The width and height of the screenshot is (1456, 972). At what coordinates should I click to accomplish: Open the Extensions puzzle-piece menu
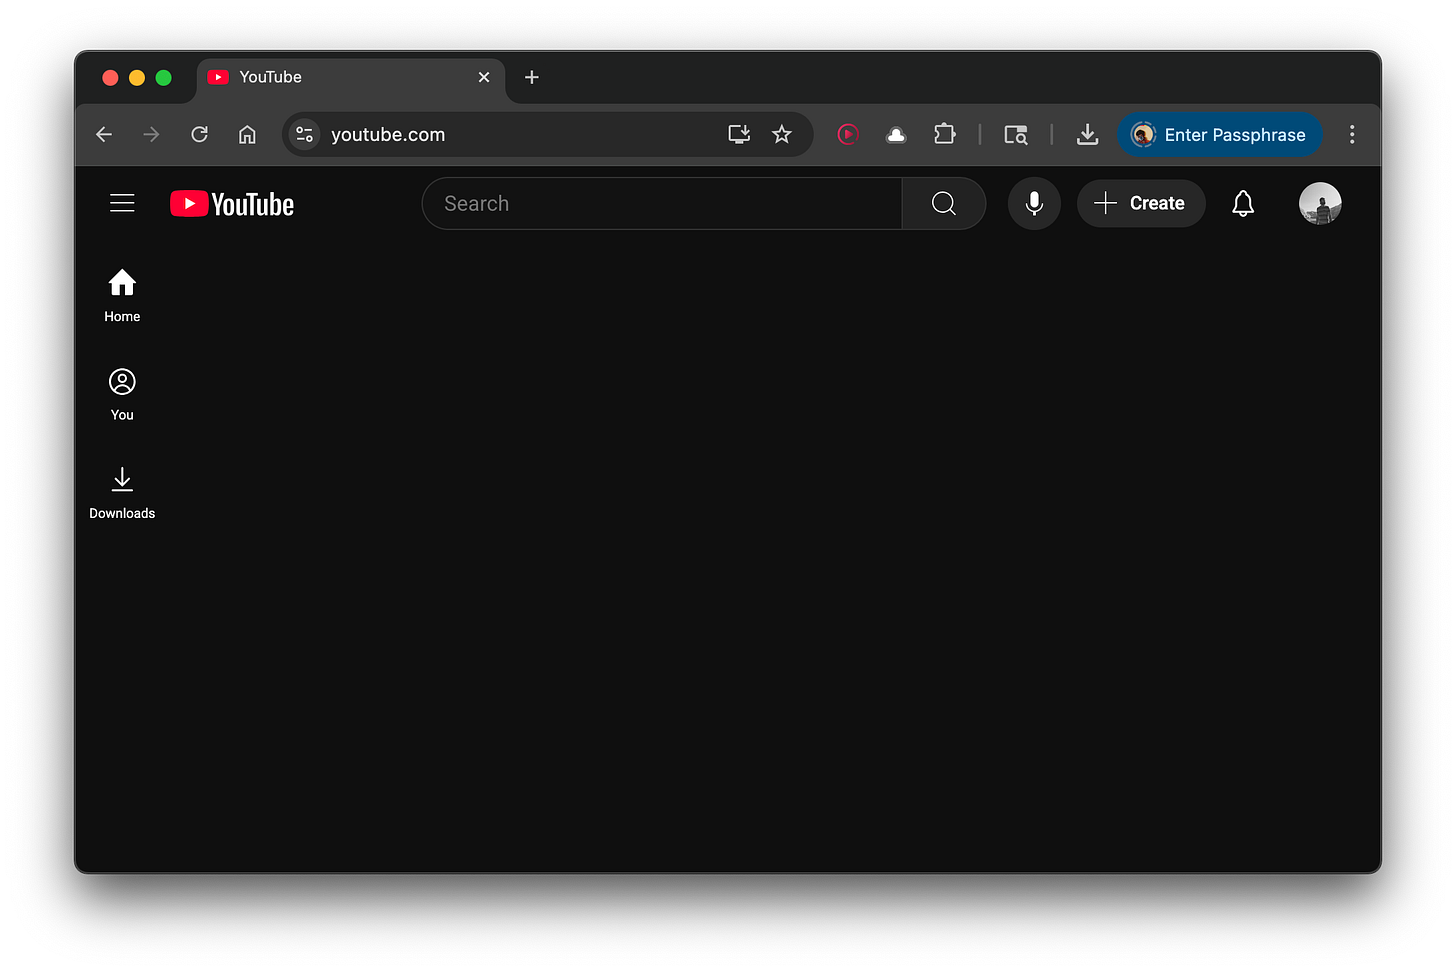coord(945,134)
